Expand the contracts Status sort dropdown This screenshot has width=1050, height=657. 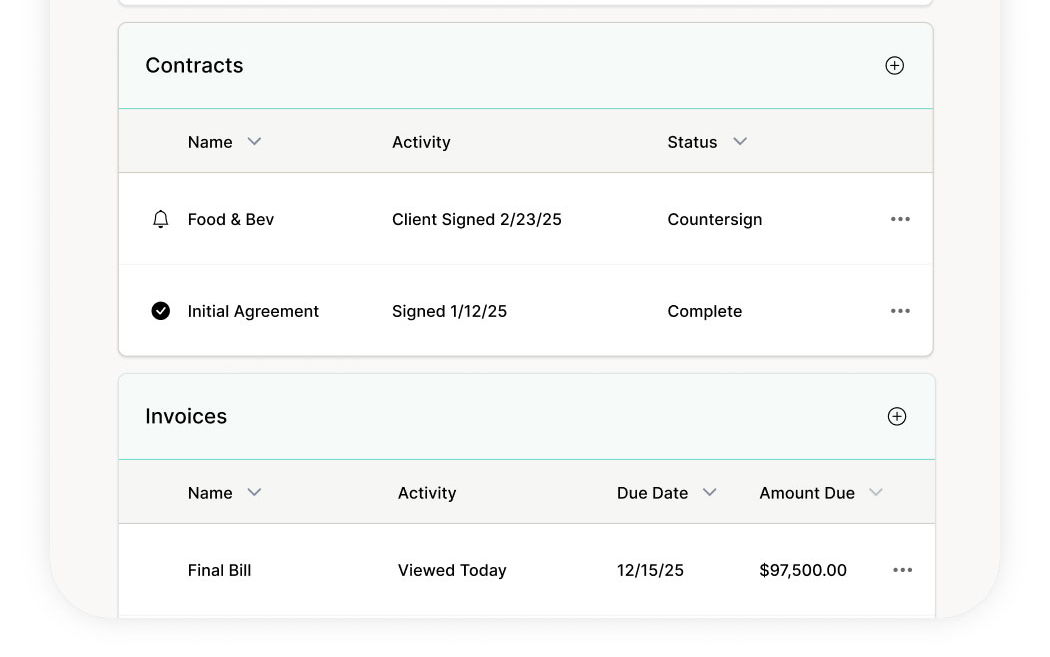740,142
